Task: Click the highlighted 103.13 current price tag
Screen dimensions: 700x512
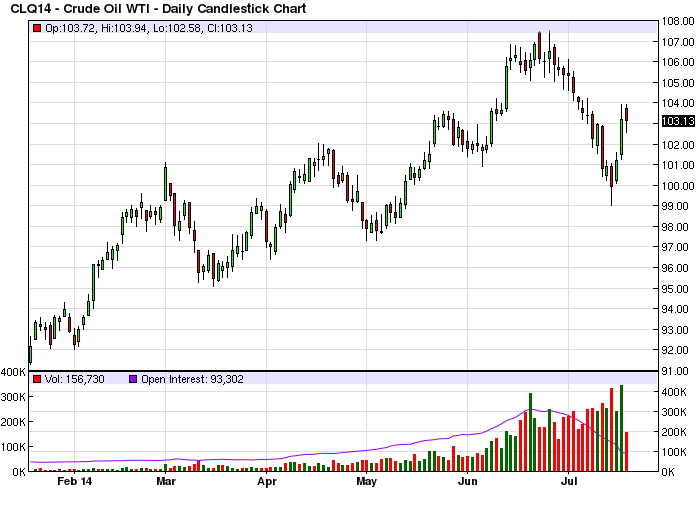Action: [678, 121]
